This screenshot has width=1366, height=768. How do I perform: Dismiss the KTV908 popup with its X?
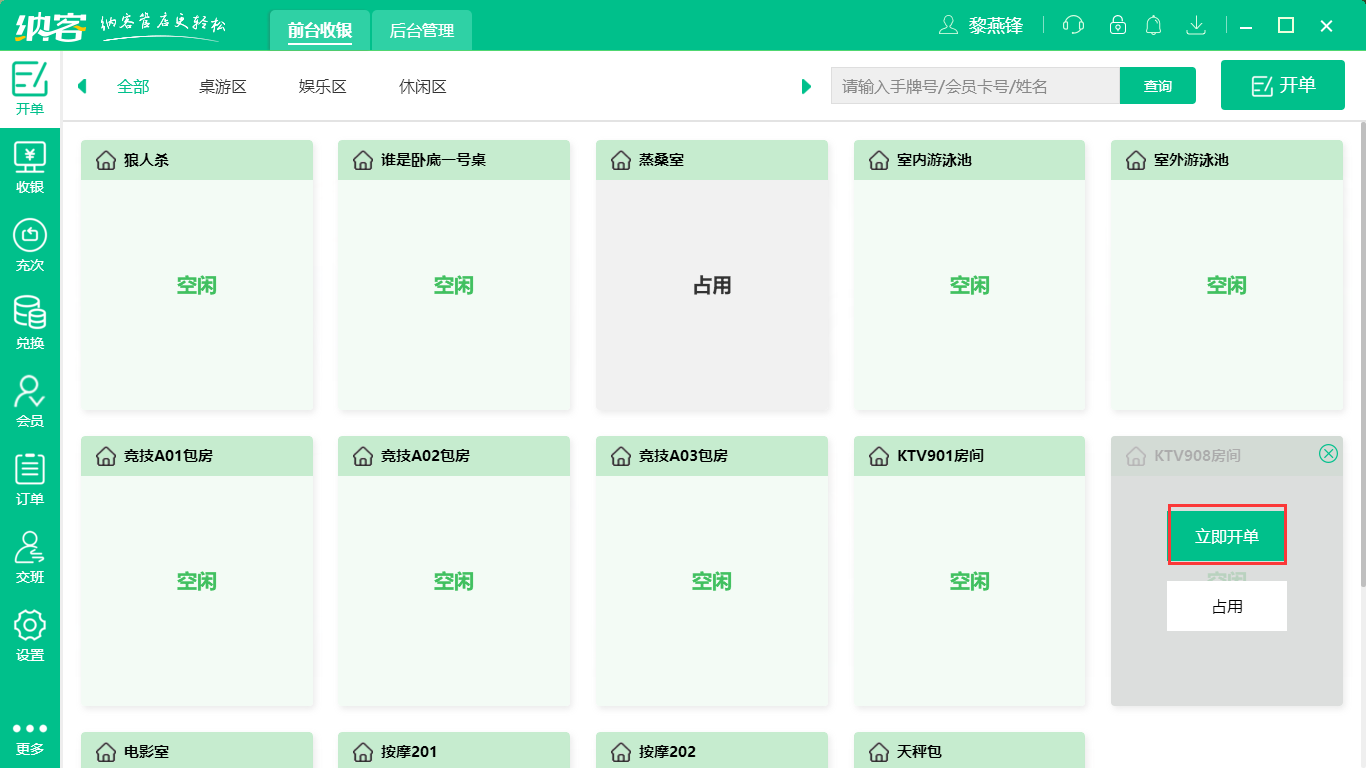(1329, 453)
